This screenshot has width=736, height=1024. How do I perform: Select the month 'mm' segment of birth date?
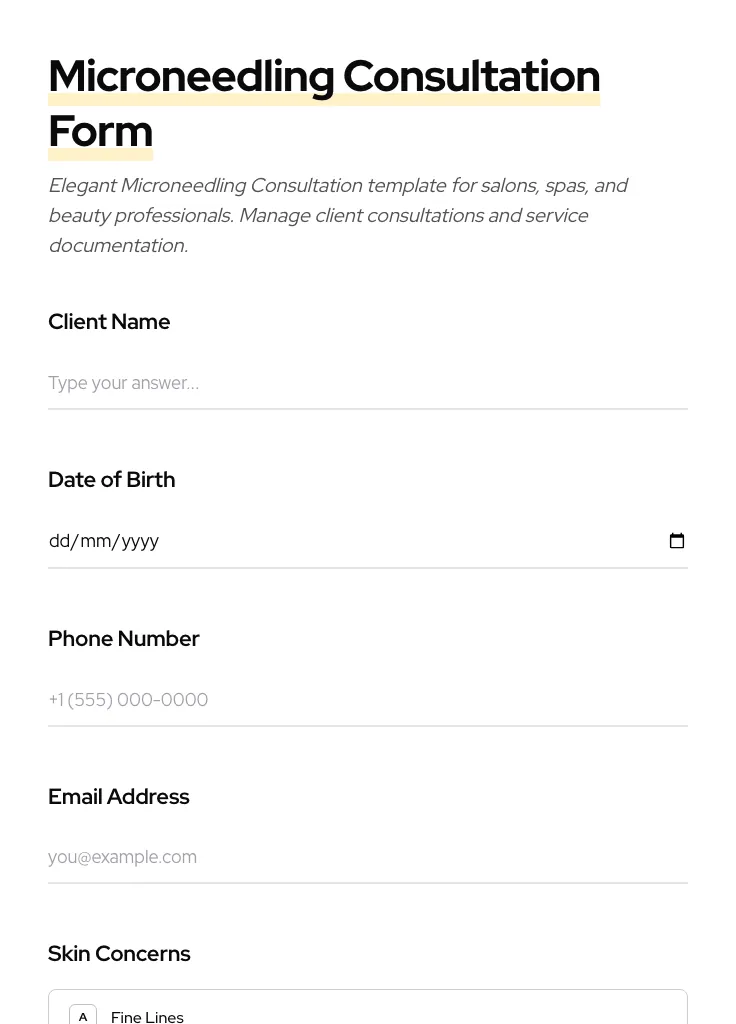95,541
